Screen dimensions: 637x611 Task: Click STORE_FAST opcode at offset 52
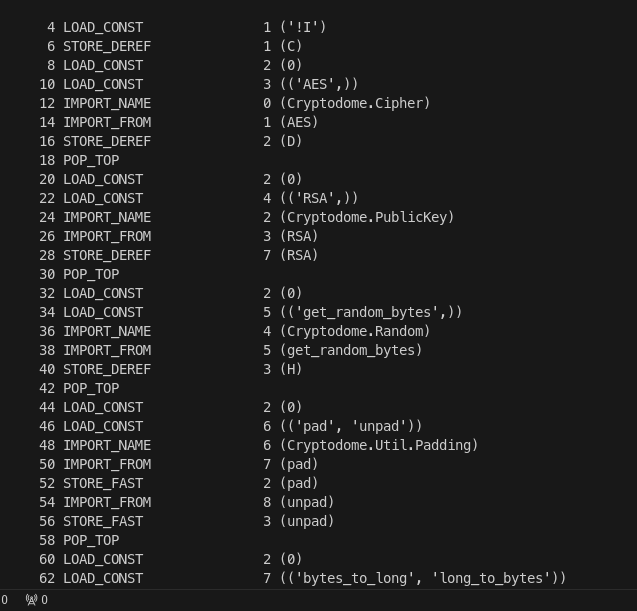coord(103,483)
